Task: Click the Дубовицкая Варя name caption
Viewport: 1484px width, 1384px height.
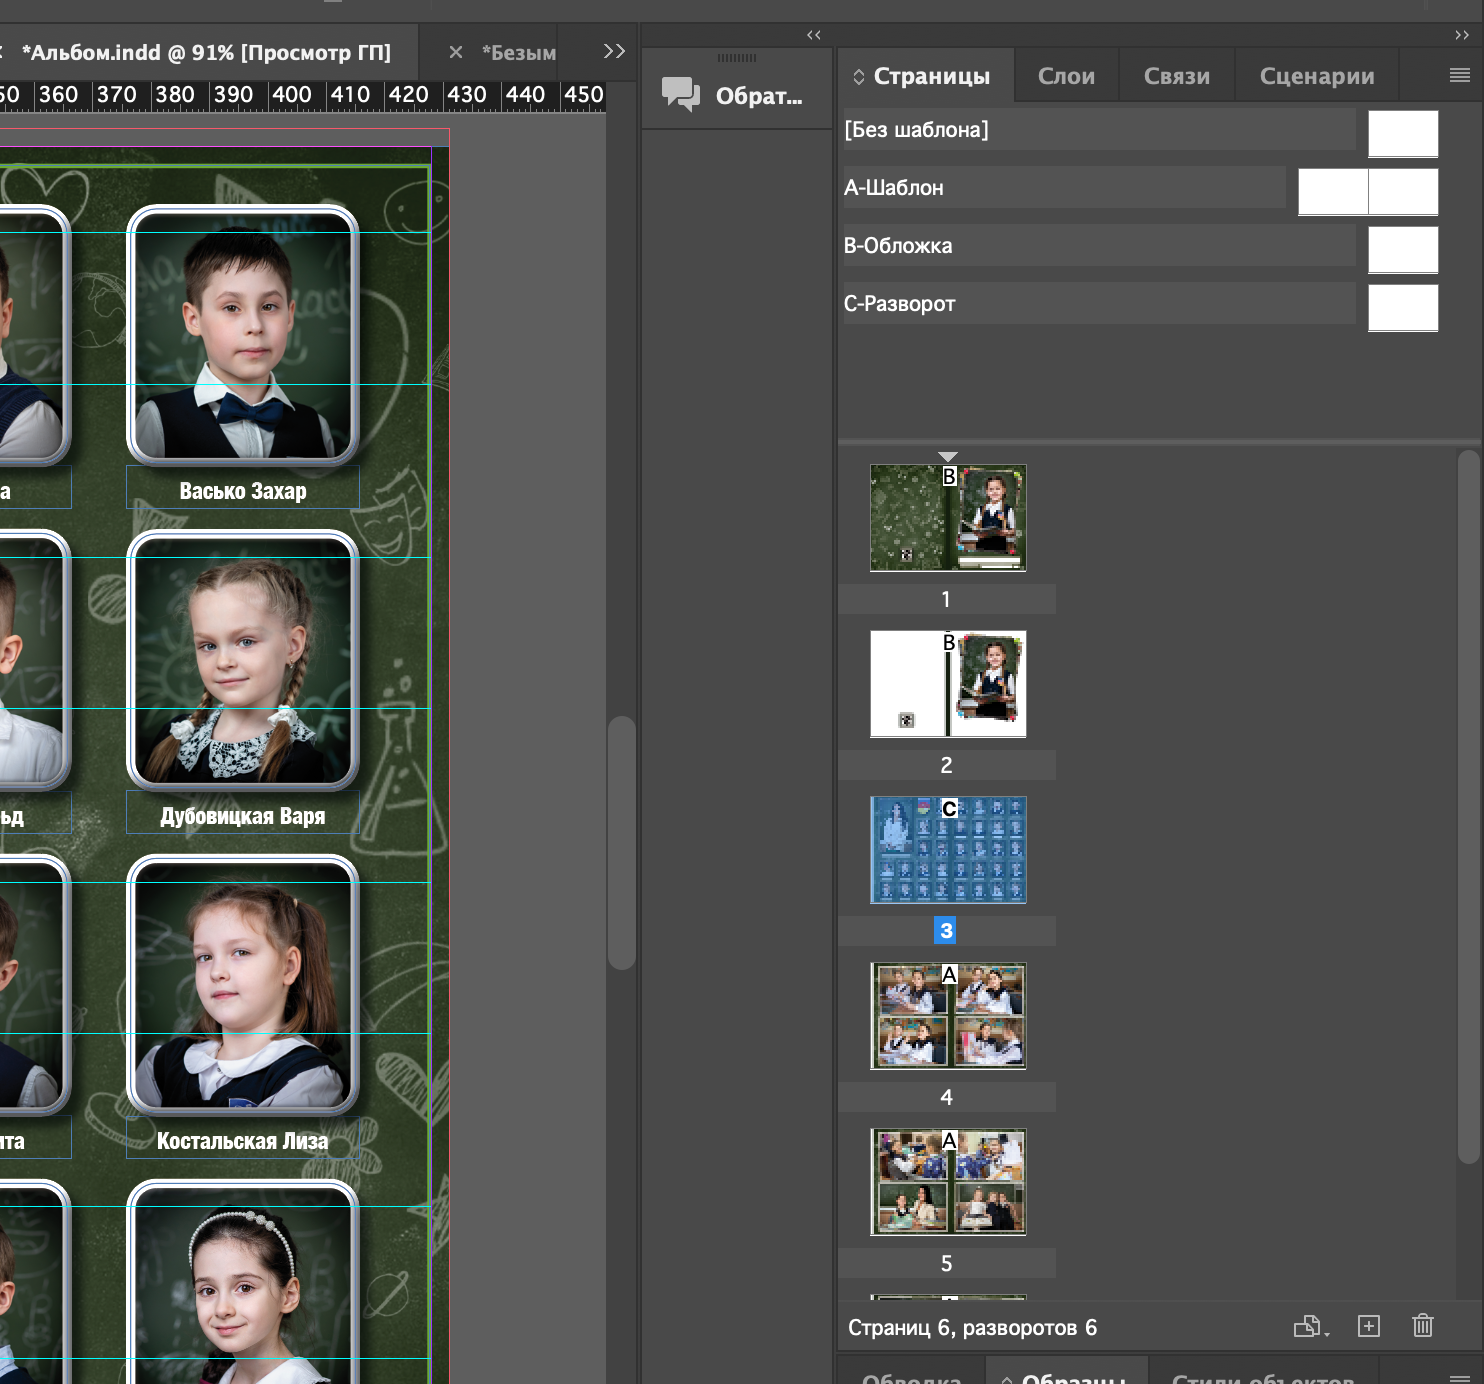Action: coord(243,816)
